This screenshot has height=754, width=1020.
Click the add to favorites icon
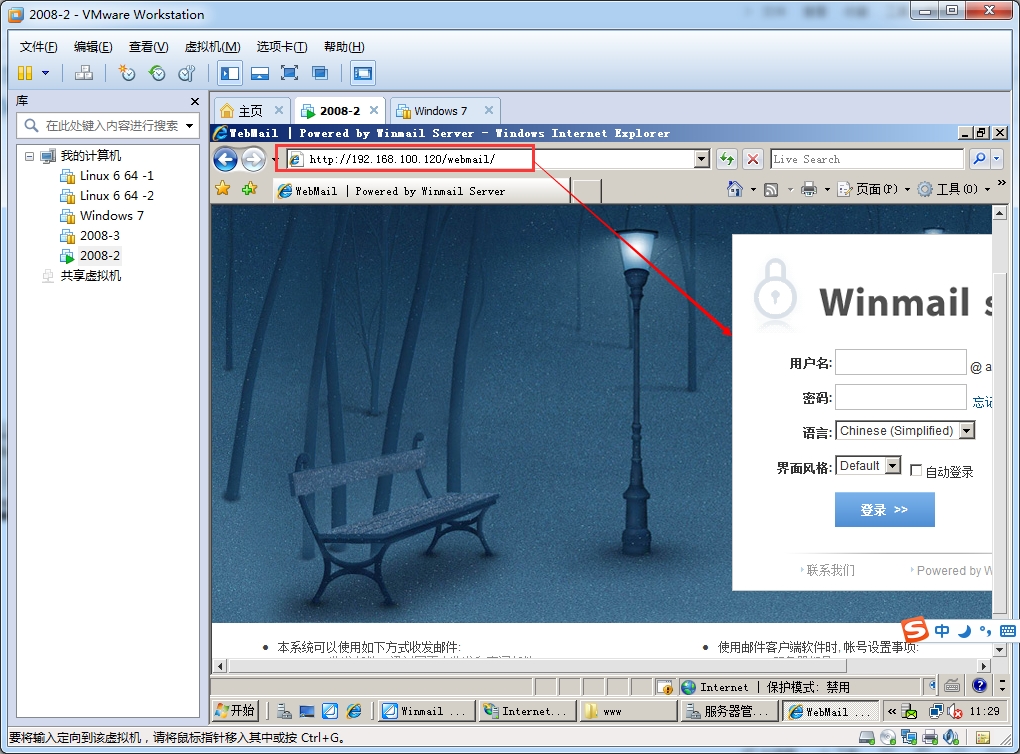pos(249,189)
